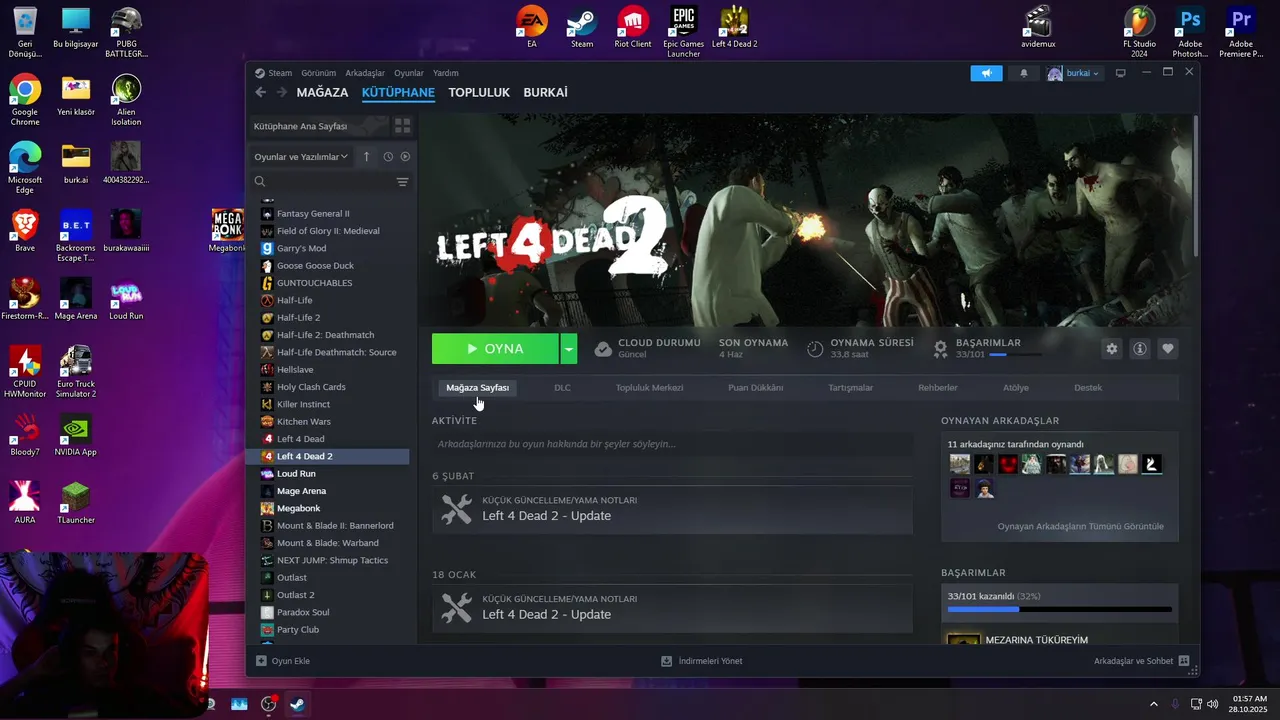Open Epic Games Launcher desktop icon
Viewport: 1280px width, 720px height.
tap(683, 32)
